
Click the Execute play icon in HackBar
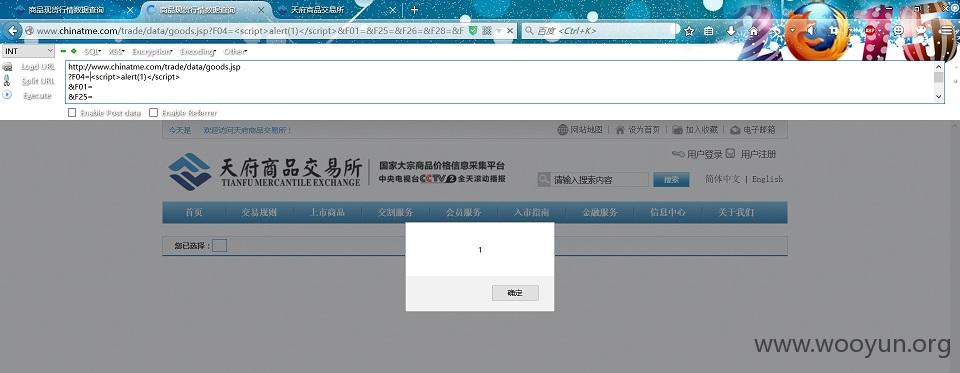[x=7, y=95]
